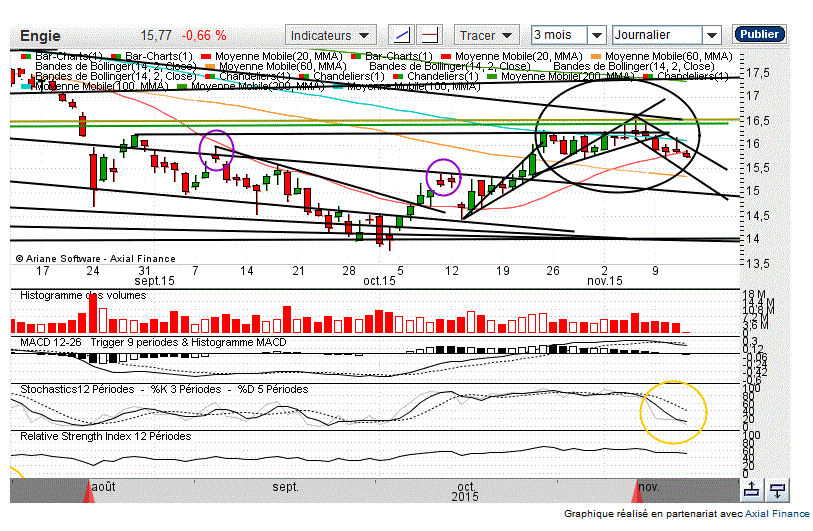Click the upward arrow export icon
This screenshot has height=531, width=813.
click(x=751, y=489)
